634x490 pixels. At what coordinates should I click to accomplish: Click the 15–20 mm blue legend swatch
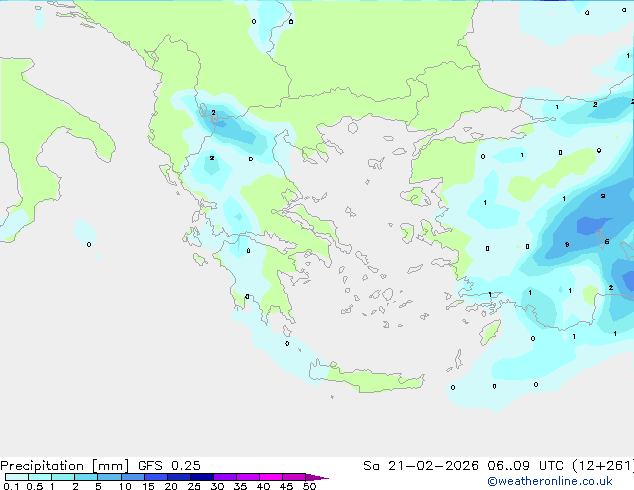coord(156,477)
